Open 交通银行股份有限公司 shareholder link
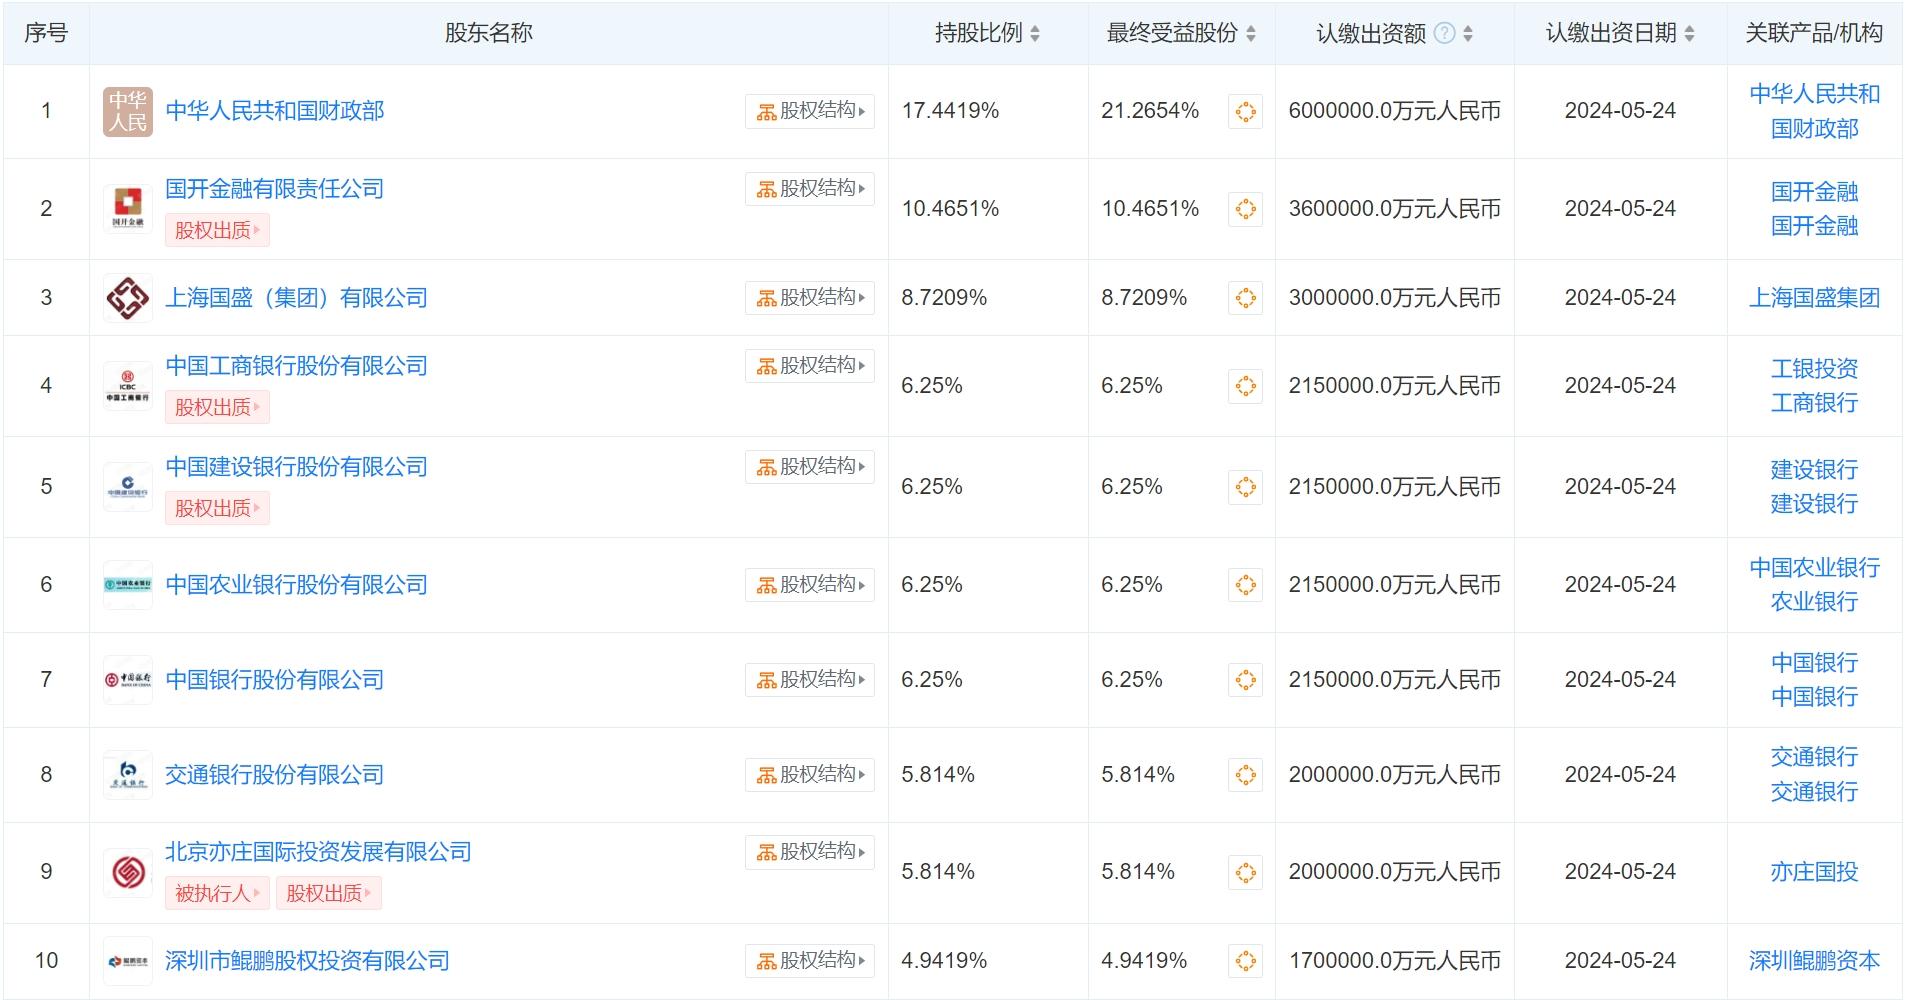Screen dimensions: 1905x1000 (x=275, y=775)
